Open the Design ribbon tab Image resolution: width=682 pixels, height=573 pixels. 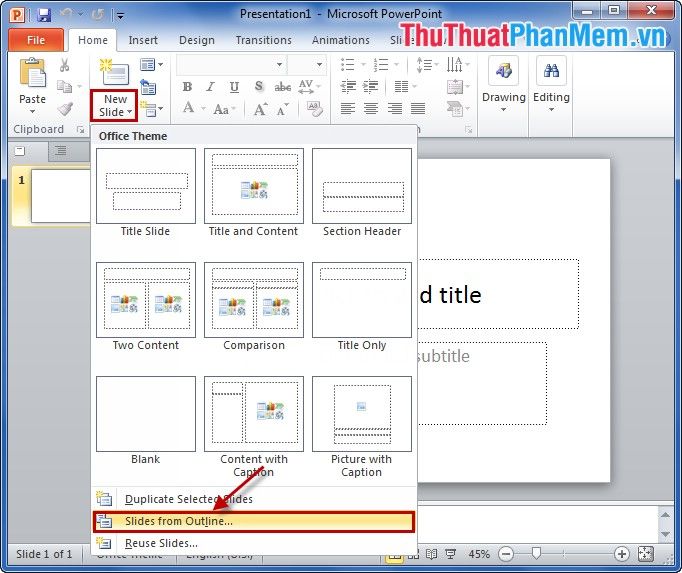(197, 40)
